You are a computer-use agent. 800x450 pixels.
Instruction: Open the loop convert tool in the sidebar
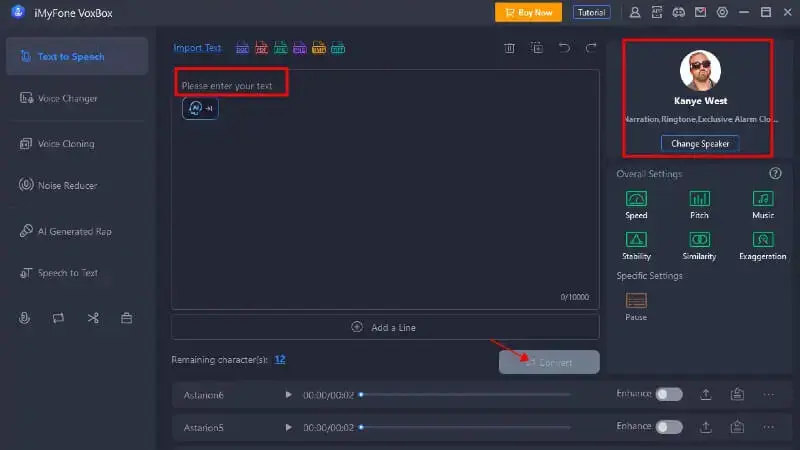[x=58, y=318]
